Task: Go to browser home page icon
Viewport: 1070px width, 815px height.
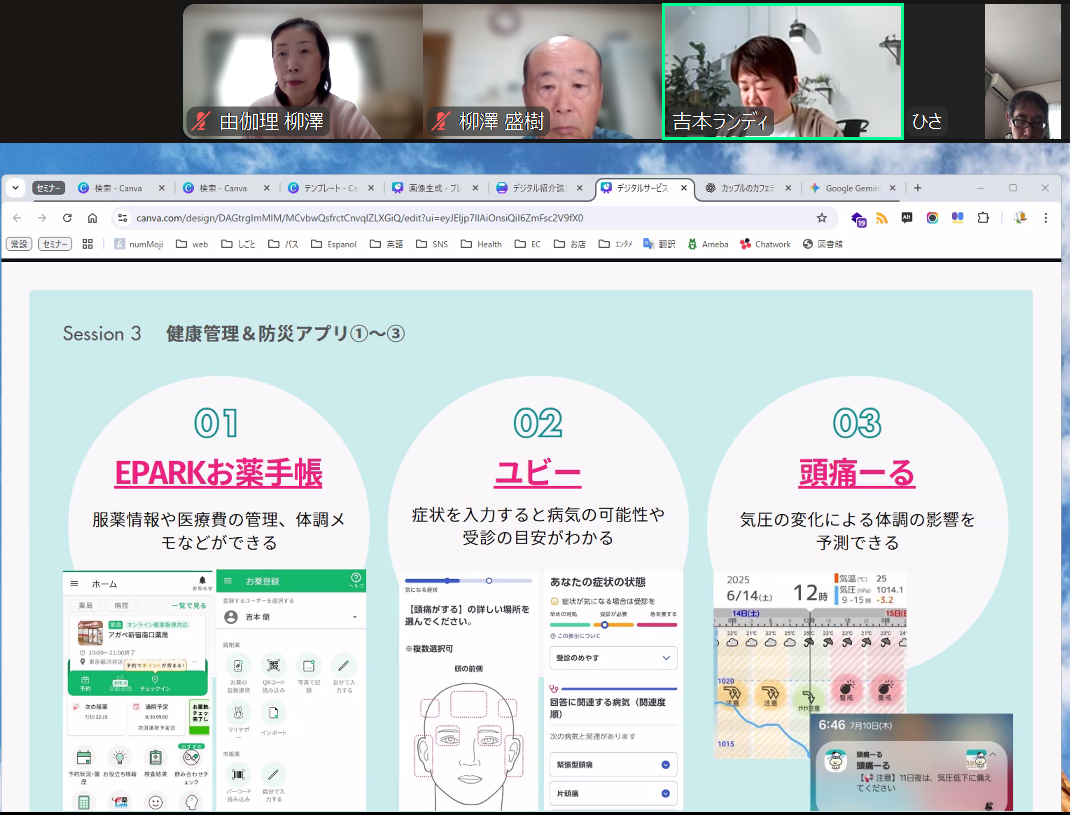Action: coord(92,218)
